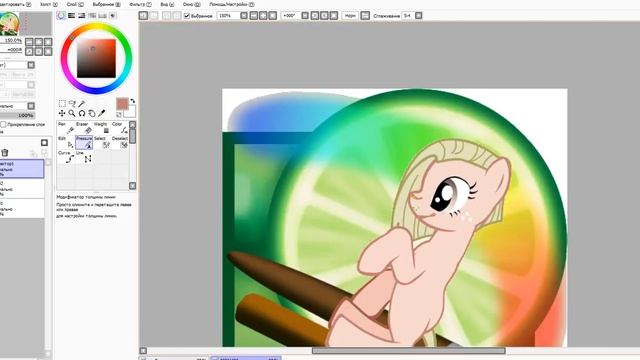Open the topmost dropdown in left panel
The width and height of the screenshot is (640, 360).
tap(31, 65)
